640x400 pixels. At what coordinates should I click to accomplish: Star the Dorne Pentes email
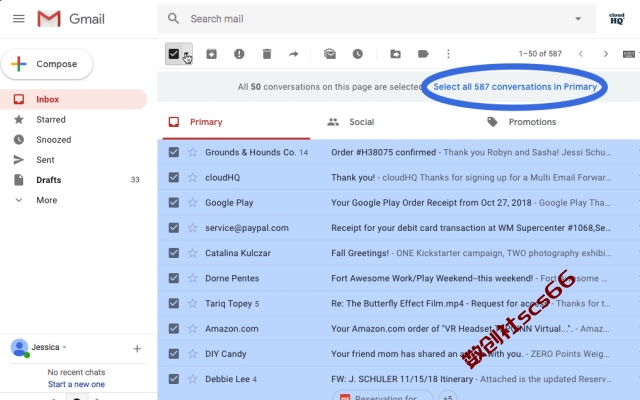point(193,278)
